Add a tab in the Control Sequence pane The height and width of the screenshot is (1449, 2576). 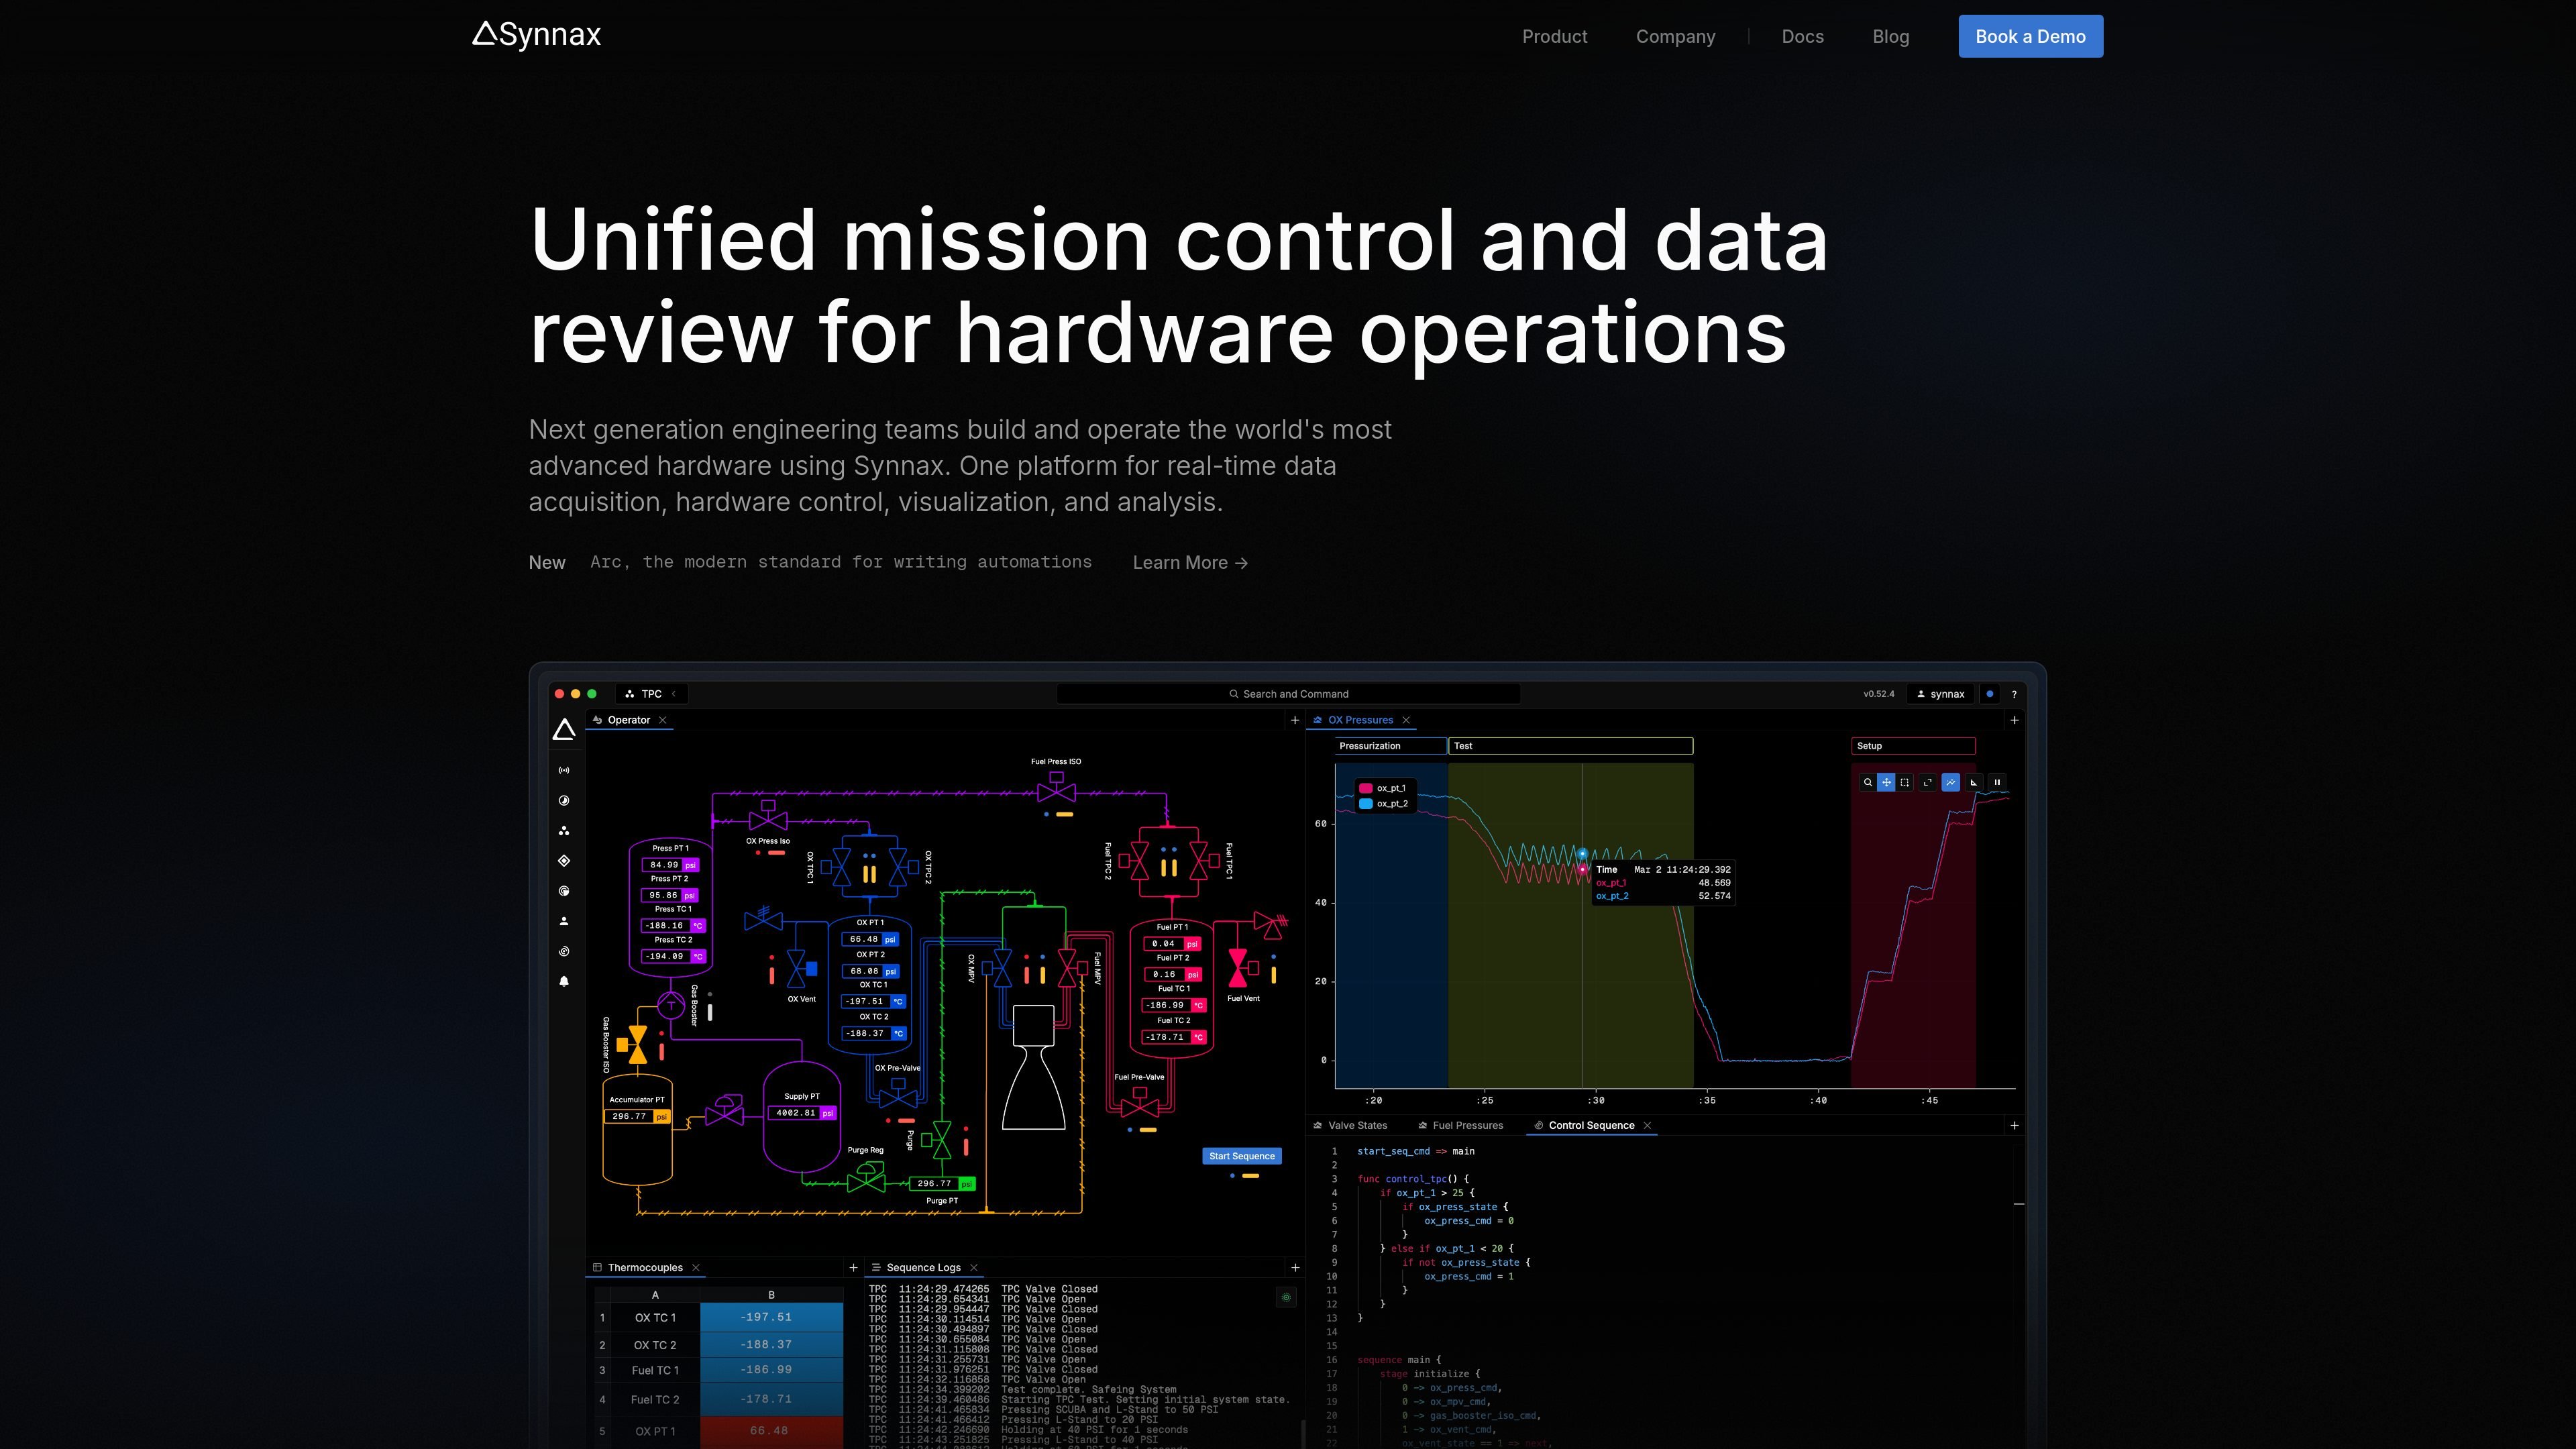(x=2014, y=1126)
